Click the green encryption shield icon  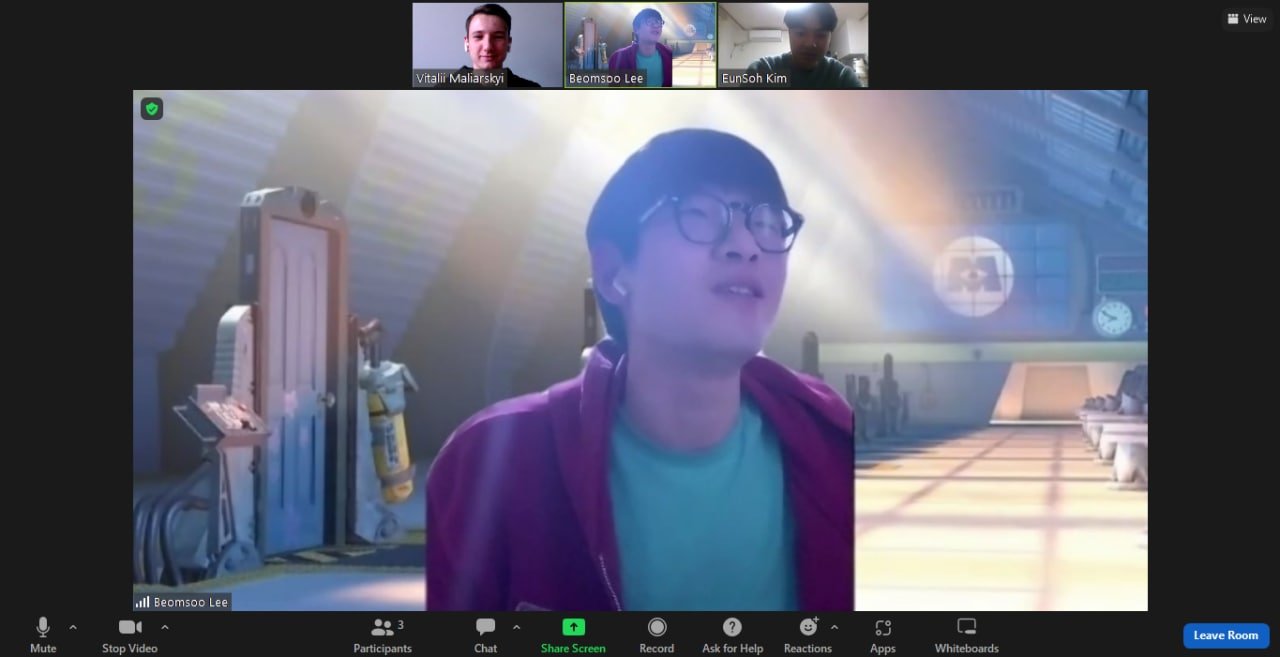tap(152, 109)
